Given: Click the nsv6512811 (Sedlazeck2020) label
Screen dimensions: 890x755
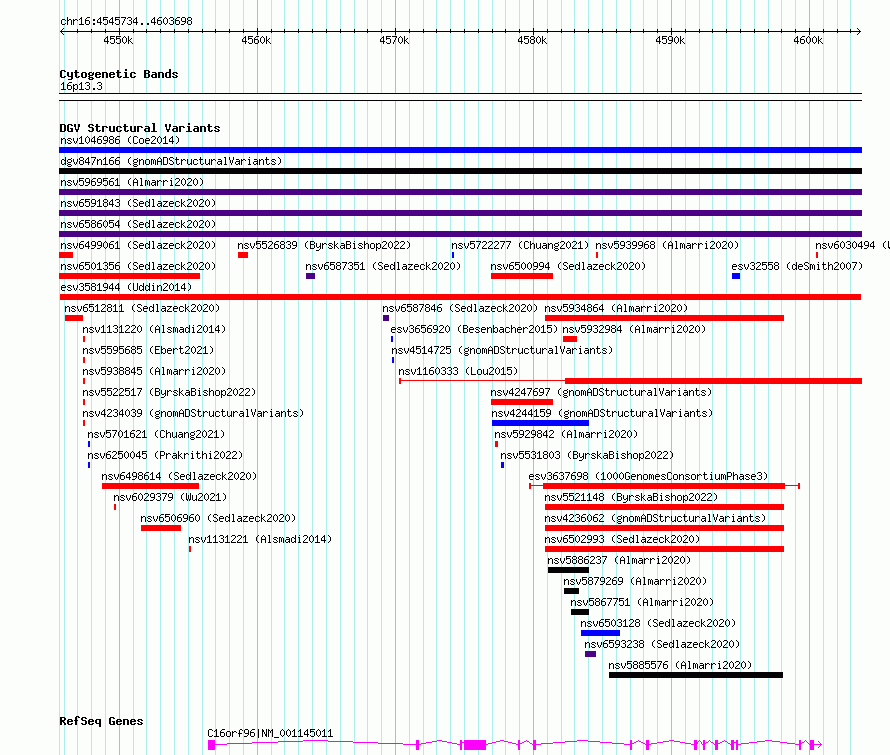Looking at the screenshot, I should [142, 308].
